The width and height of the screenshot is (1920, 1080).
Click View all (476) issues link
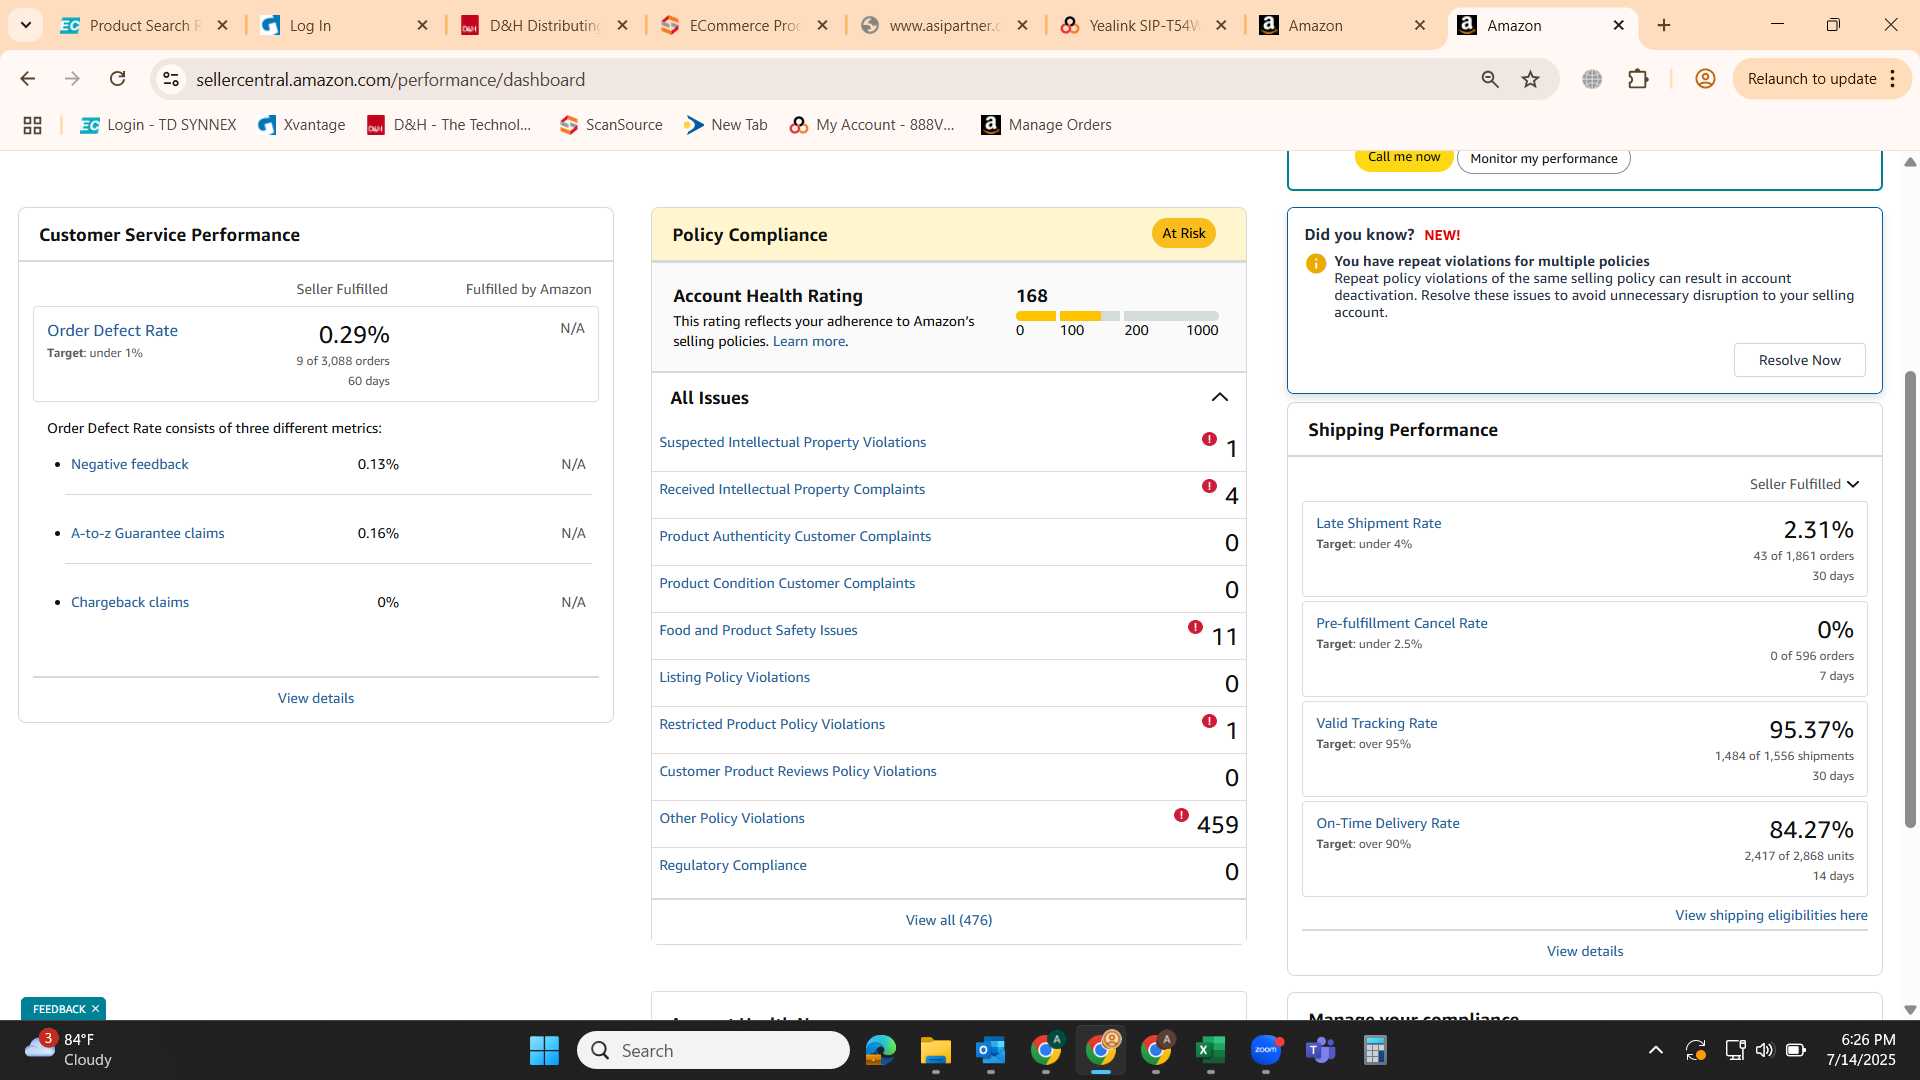coord(948,920)
